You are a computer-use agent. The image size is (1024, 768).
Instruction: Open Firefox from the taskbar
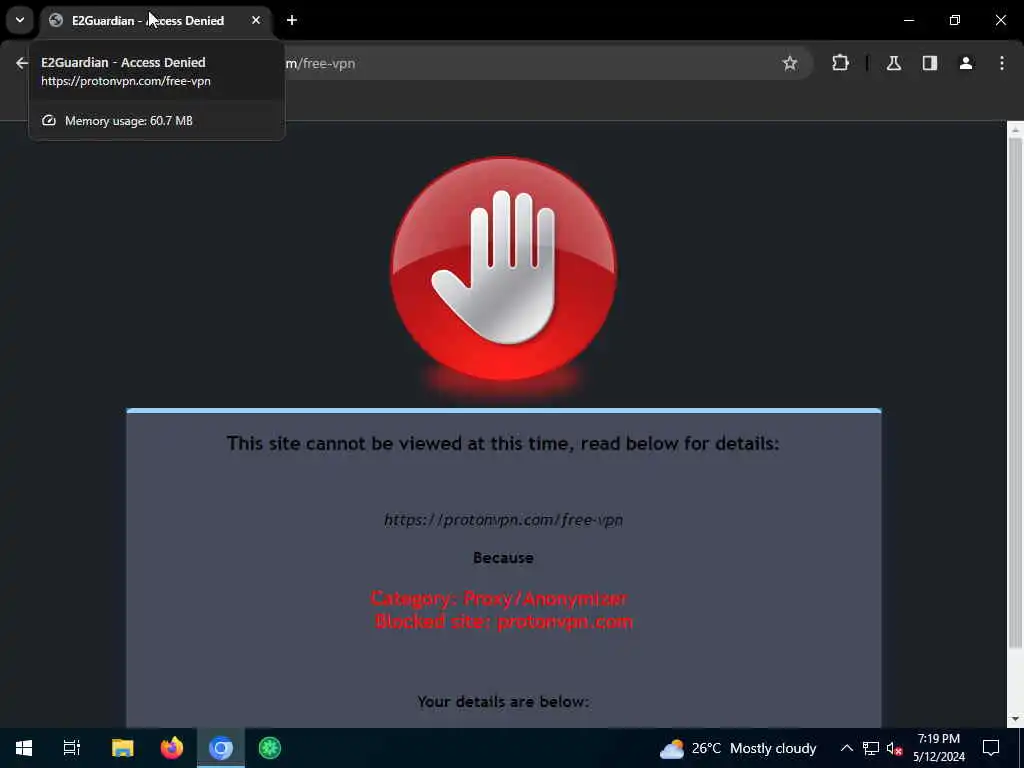click(x=172, y=748)
